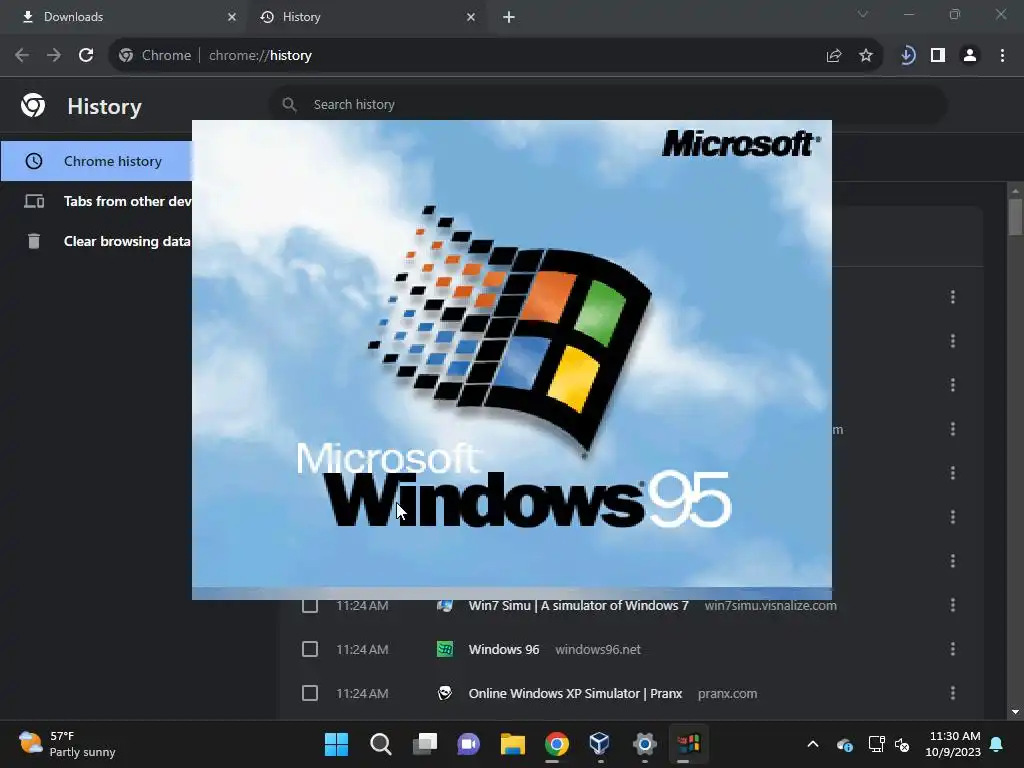1024x768 pixels.
Task: Open the Chrome downloads toolbar icon
Action: [x=907, y=56]
